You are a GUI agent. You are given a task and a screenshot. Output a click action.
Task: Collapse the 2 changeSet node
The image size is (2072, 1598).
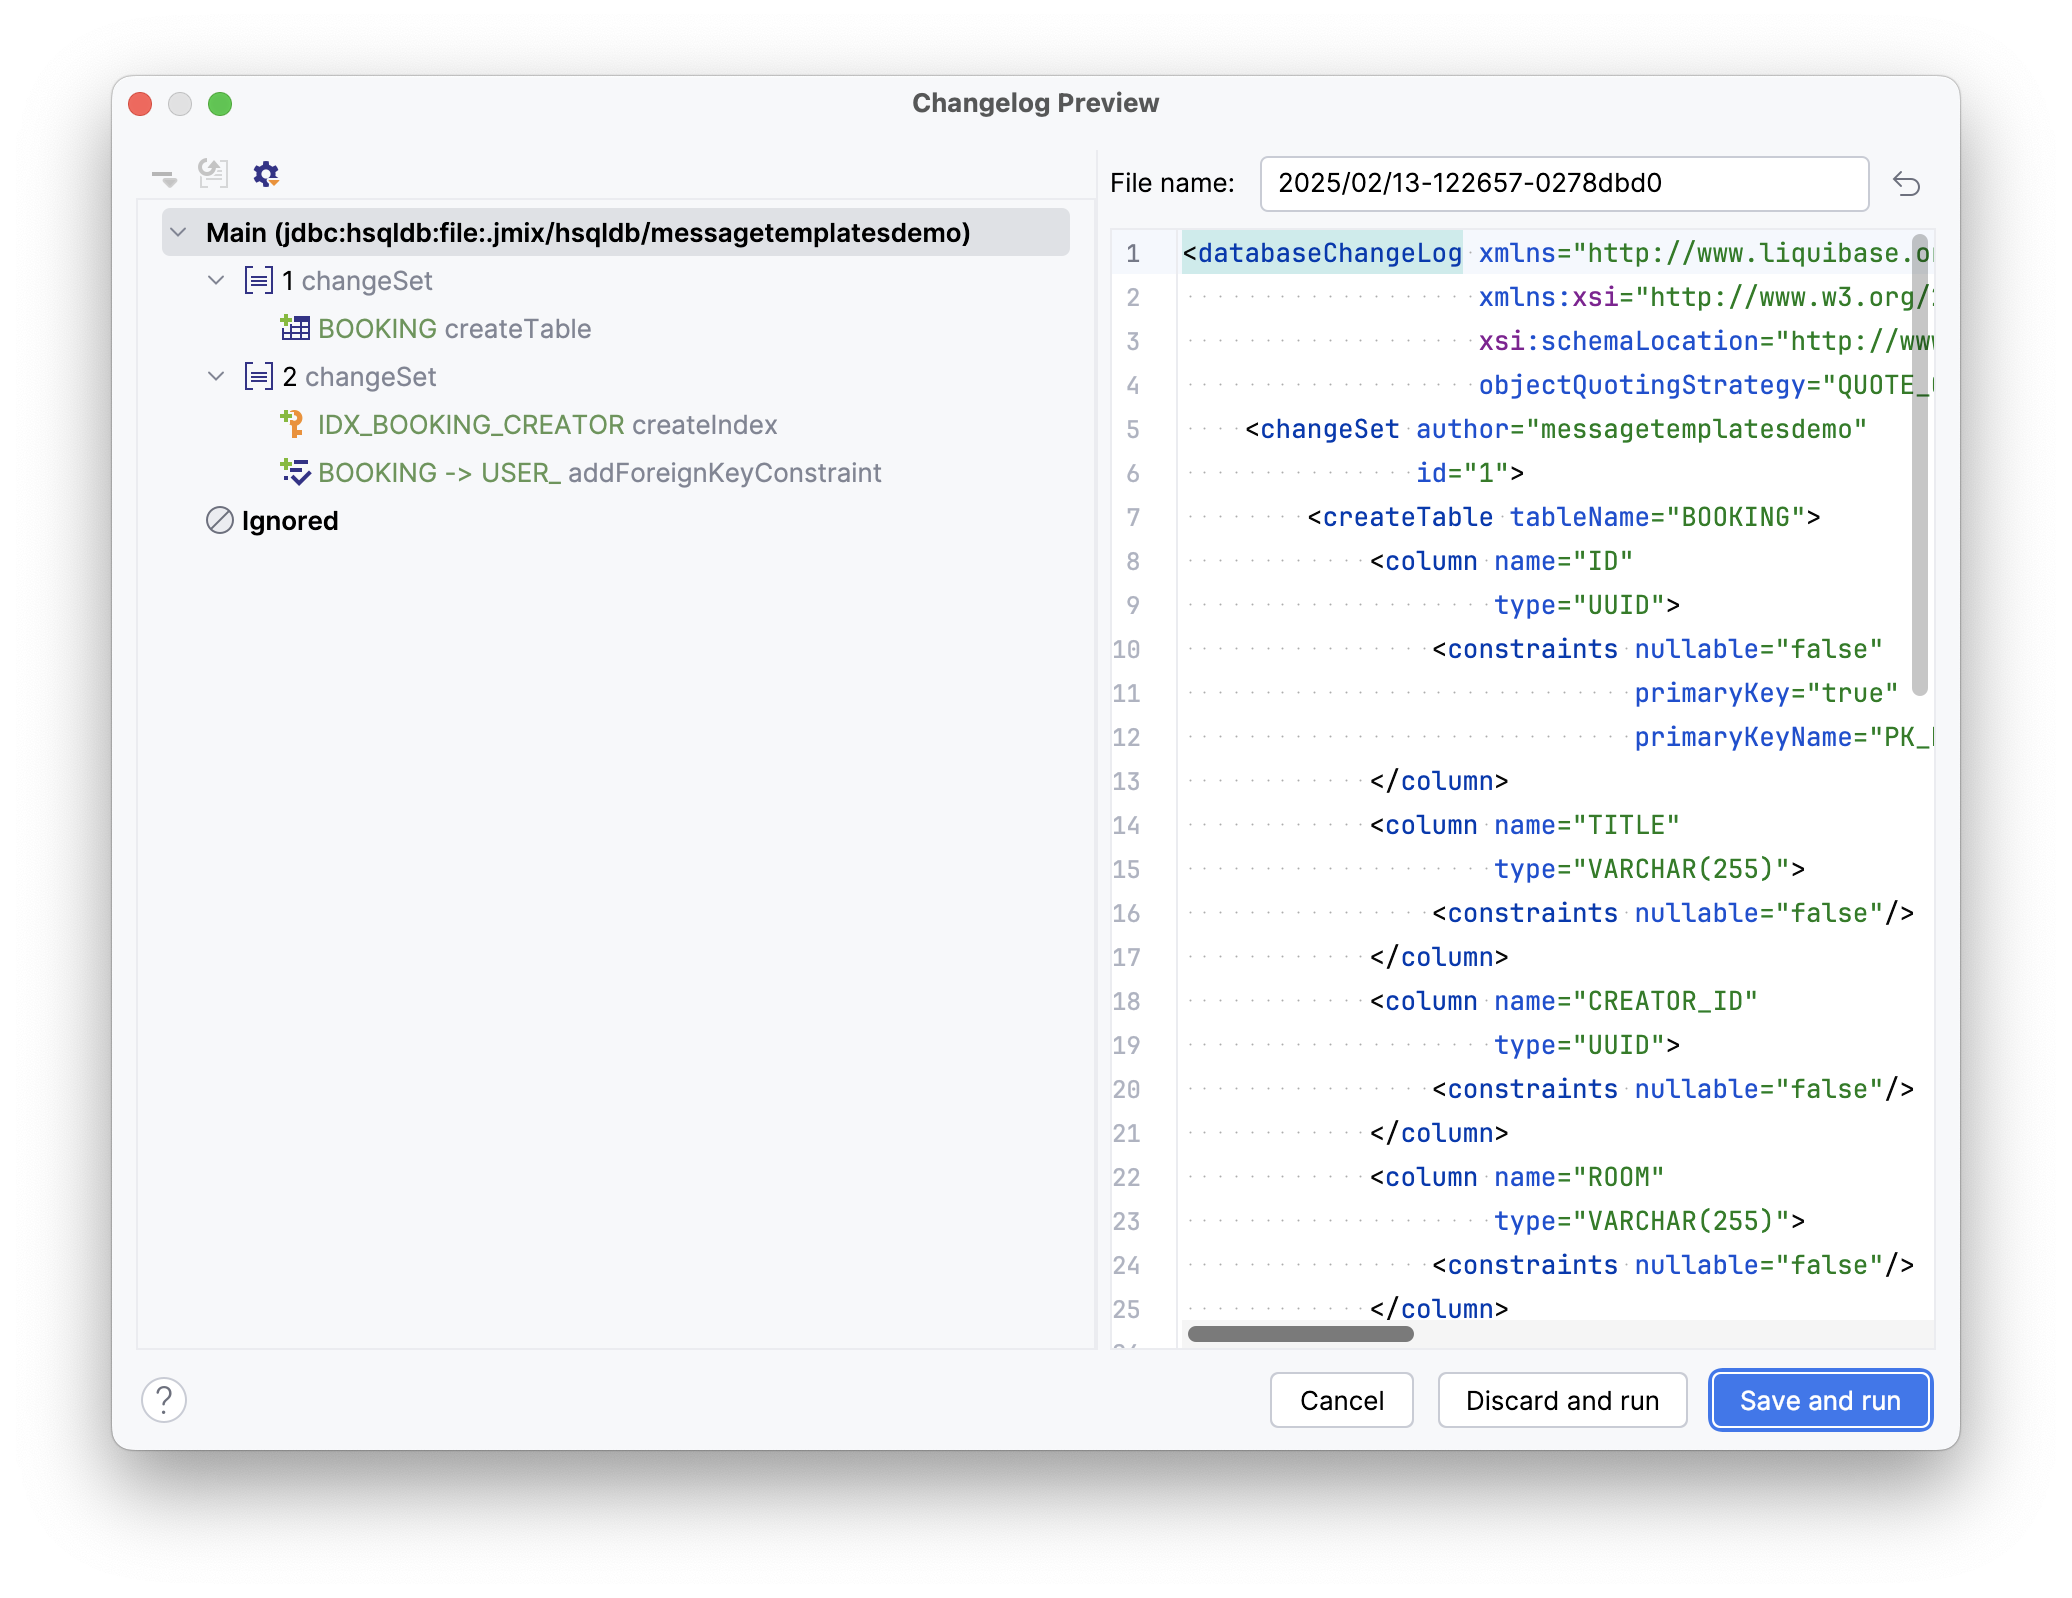point(216,376)
